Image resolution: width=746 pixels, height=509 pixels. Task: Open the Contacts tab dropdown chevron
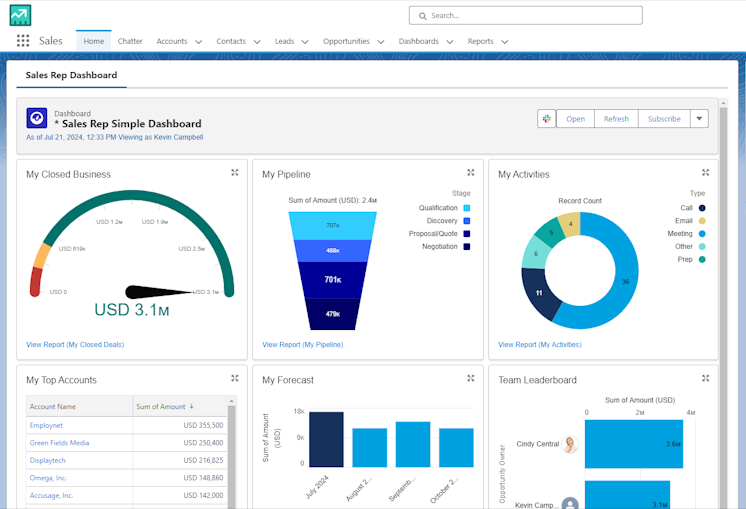(257, 42)
